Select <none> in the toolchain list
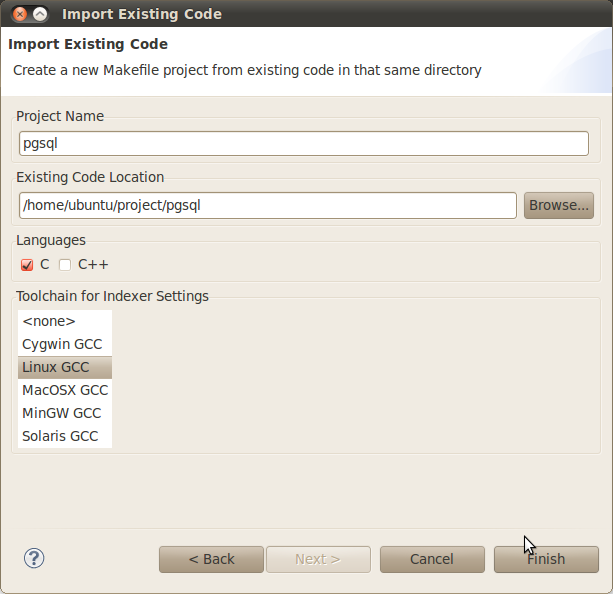Viewport: 613px width, 594px height. pos(49,321)
